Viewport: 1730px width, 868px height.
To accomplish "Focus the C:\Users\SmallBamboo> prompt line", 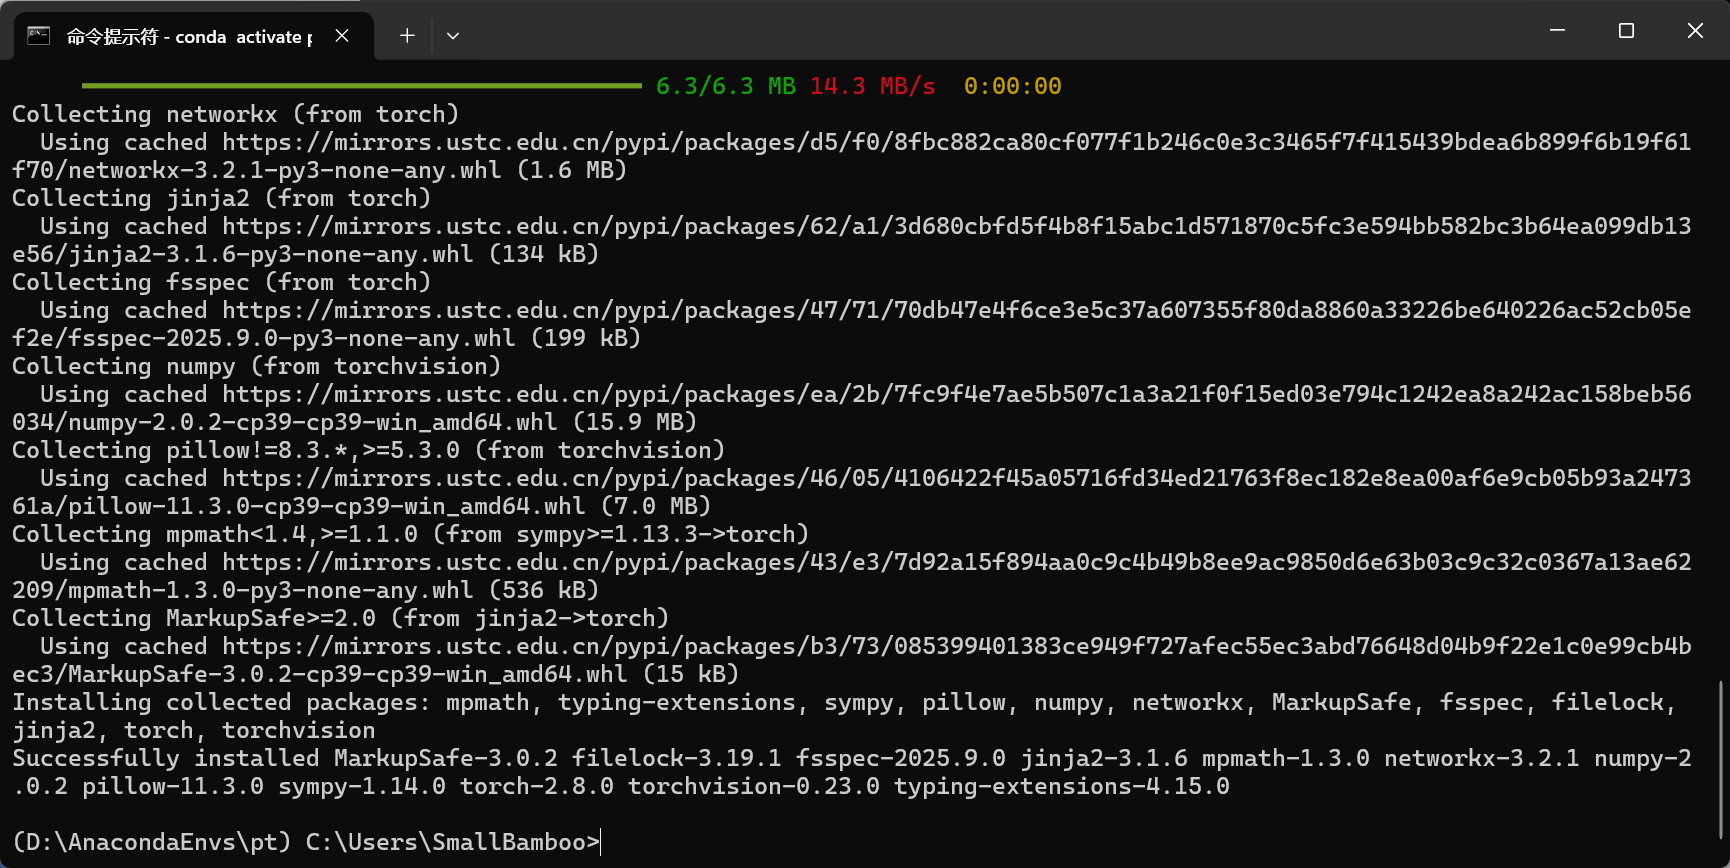I will tap(306, 842).
